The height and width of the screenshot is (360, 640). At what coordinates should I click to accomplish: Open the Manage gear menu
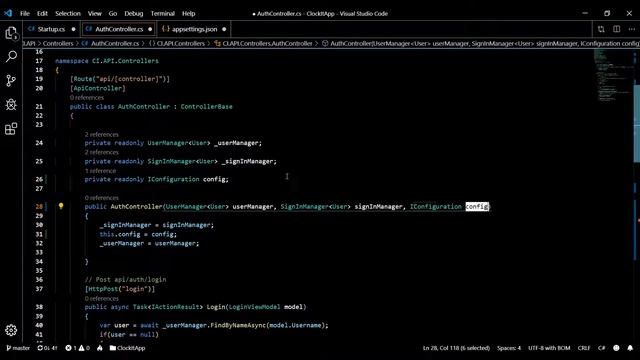tap(11, 330)
